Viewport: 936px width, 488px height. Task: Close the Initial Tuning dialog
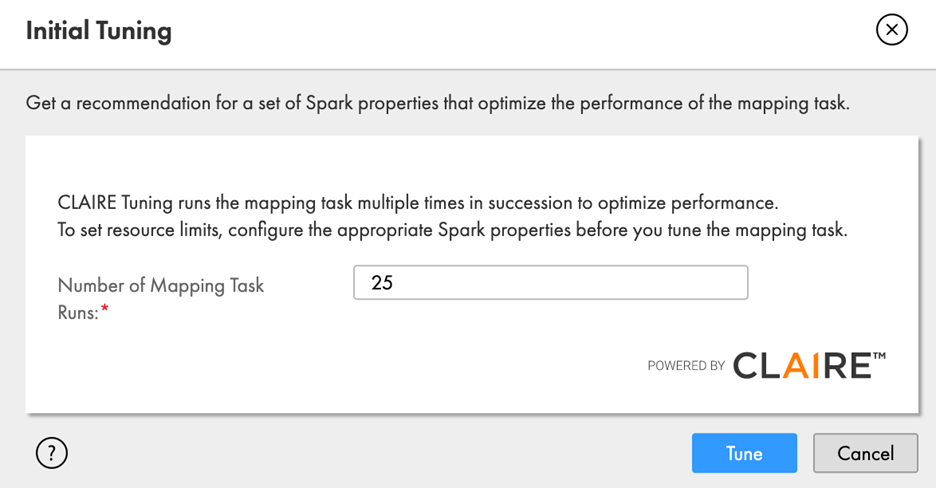(x=891, y=30)
